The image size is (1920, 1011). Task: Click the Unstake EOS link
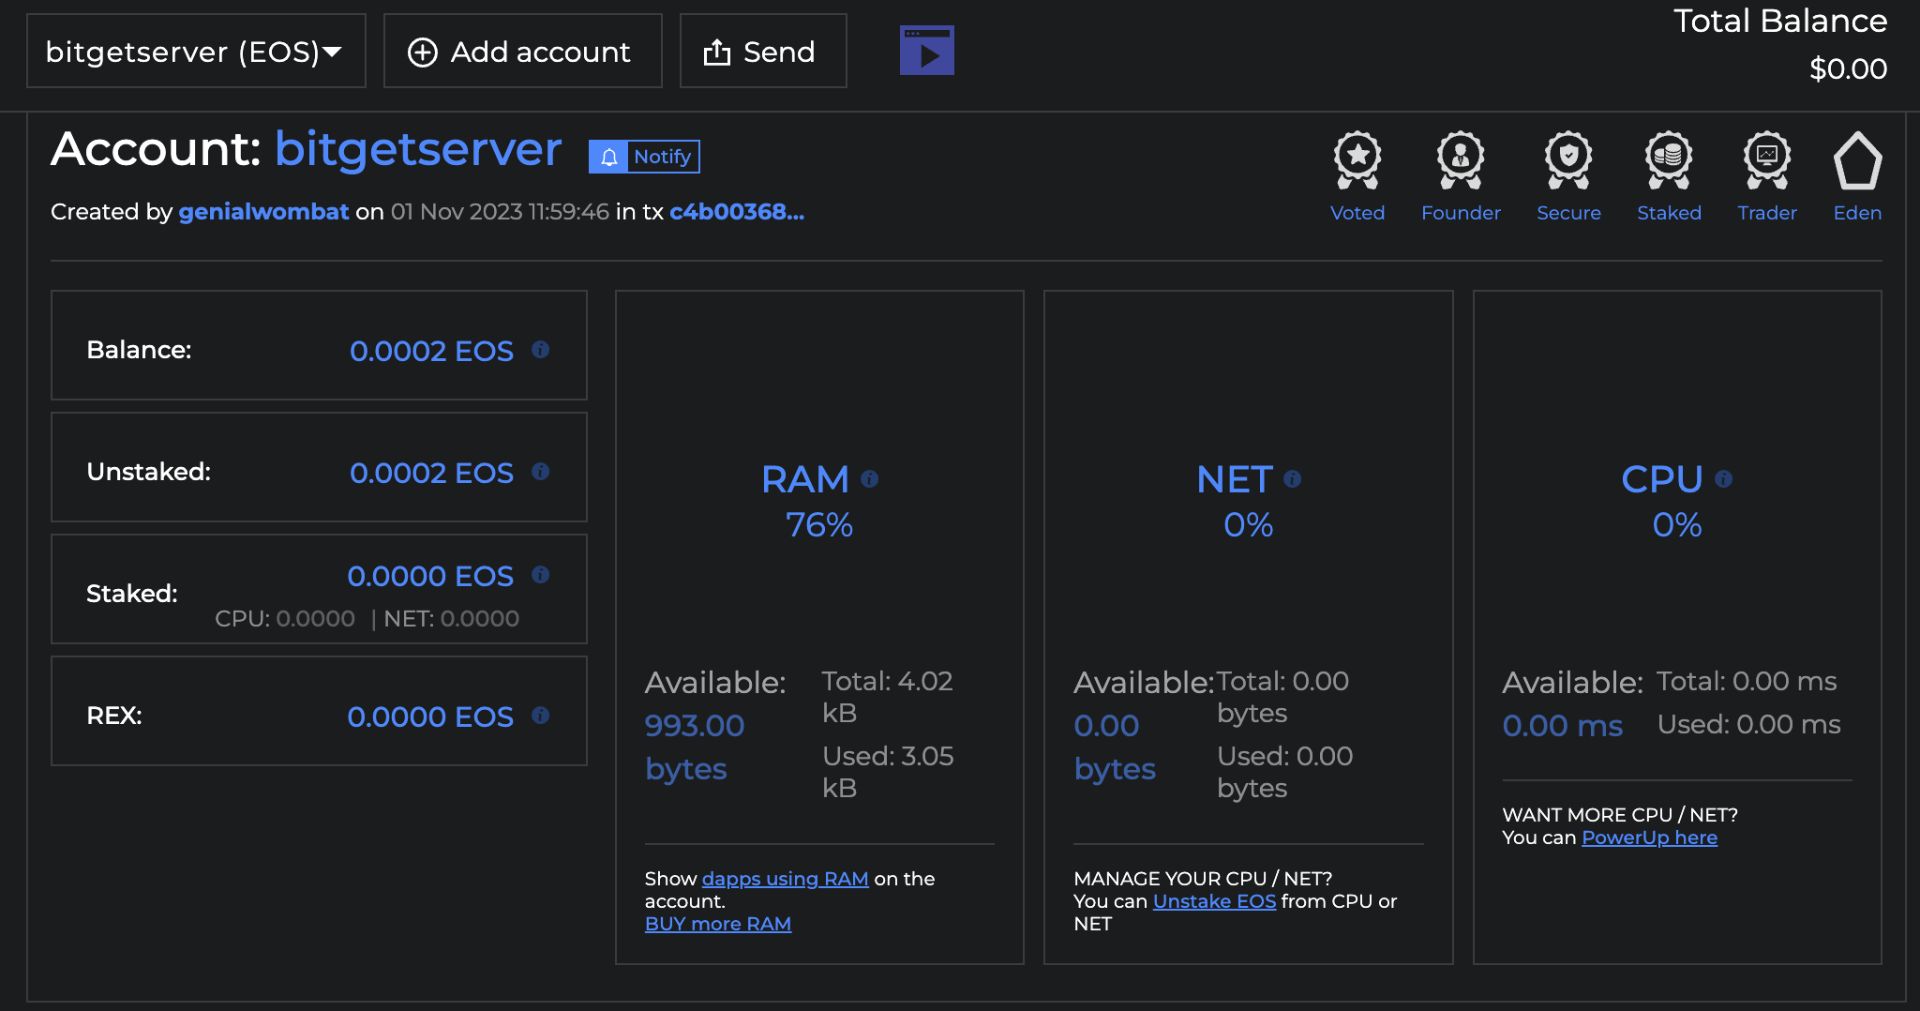1214,901
